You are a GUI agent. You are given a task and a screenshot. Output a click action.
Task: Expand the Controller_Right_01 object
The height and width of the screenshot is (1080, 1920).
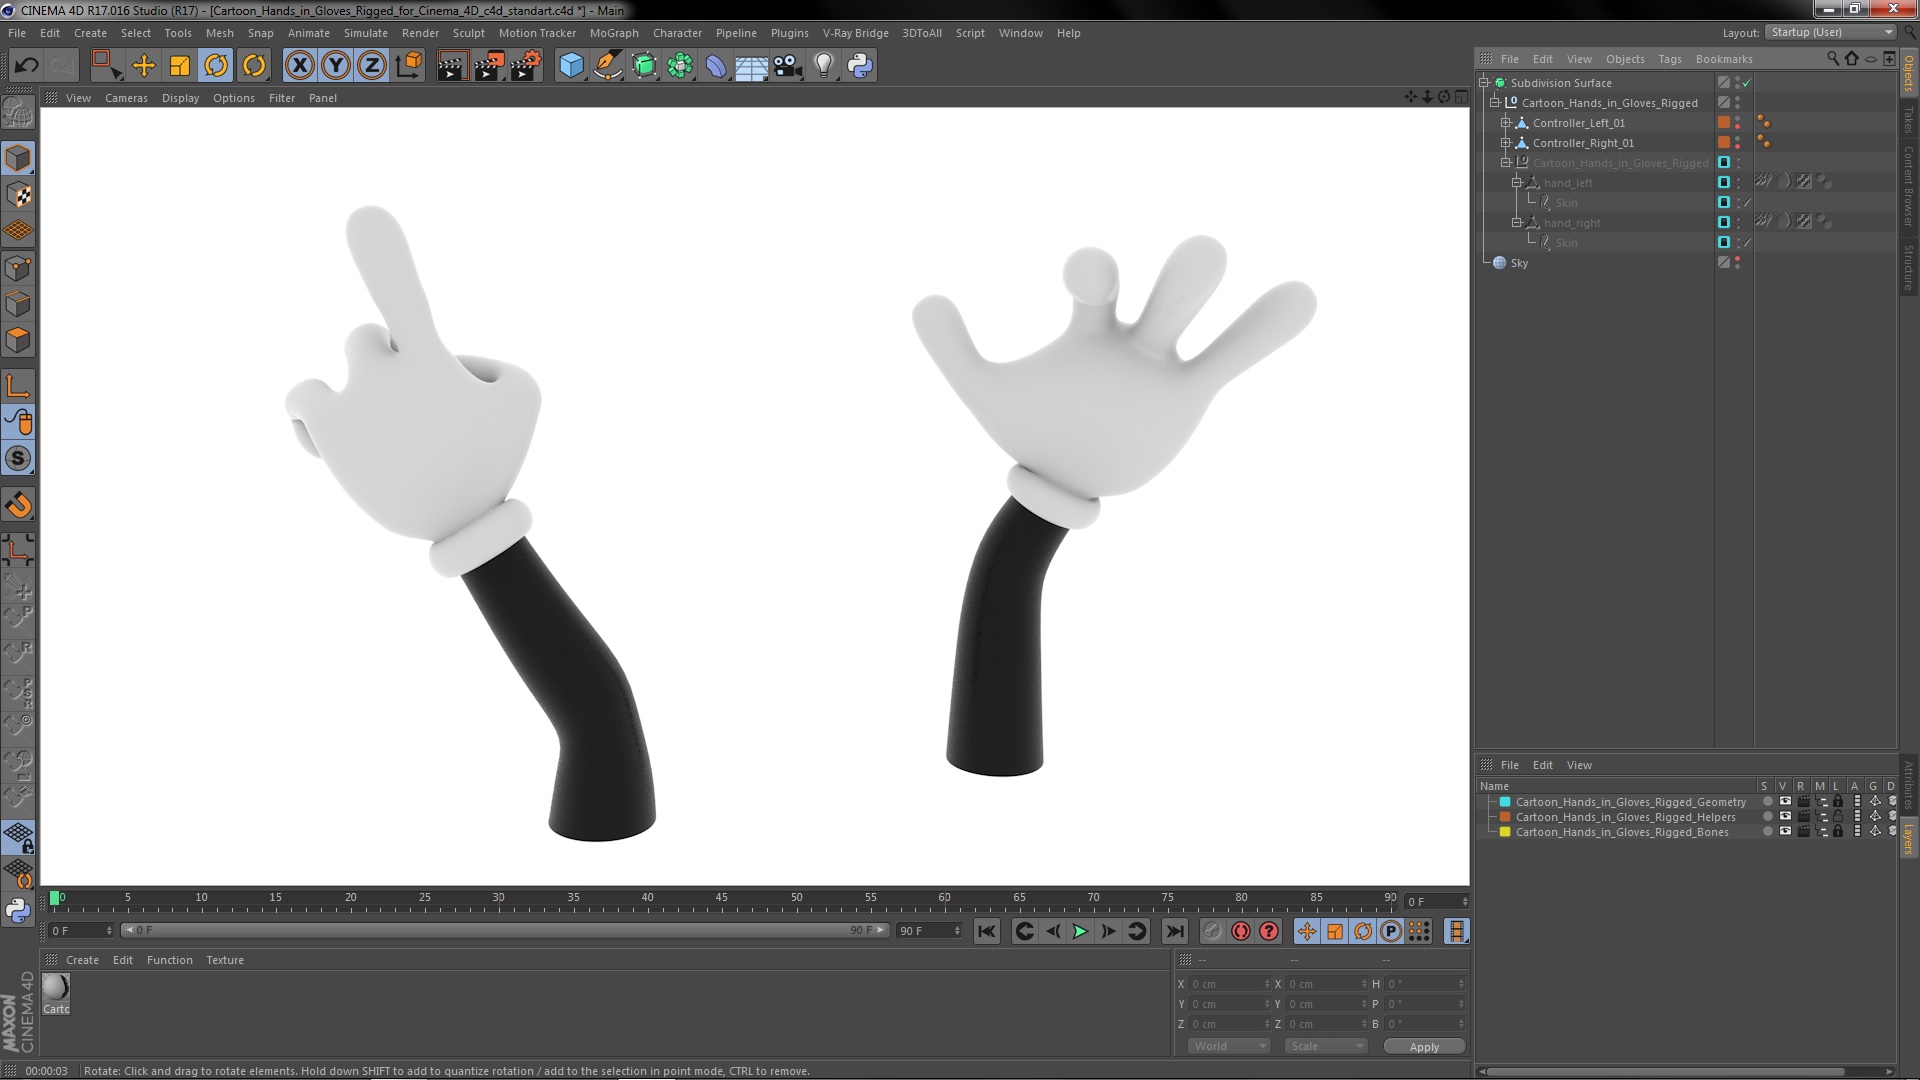(x=1506, y=143)
